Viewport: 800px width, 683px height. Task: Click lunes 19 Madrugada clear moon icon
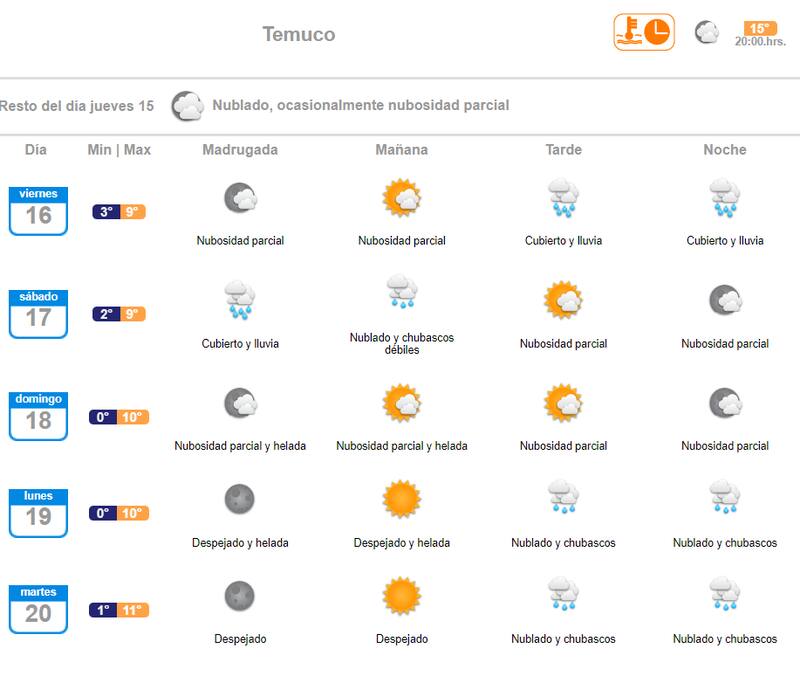tap(240, 499)
